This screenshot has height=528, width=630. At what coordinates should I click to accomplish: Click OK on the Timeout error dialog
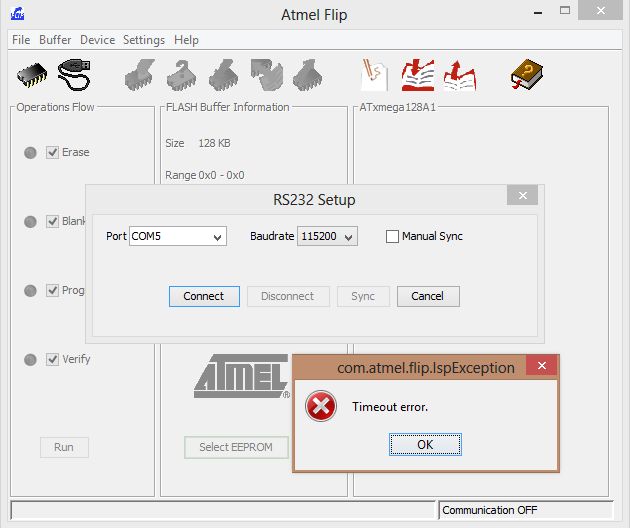[x=425, y=444]
